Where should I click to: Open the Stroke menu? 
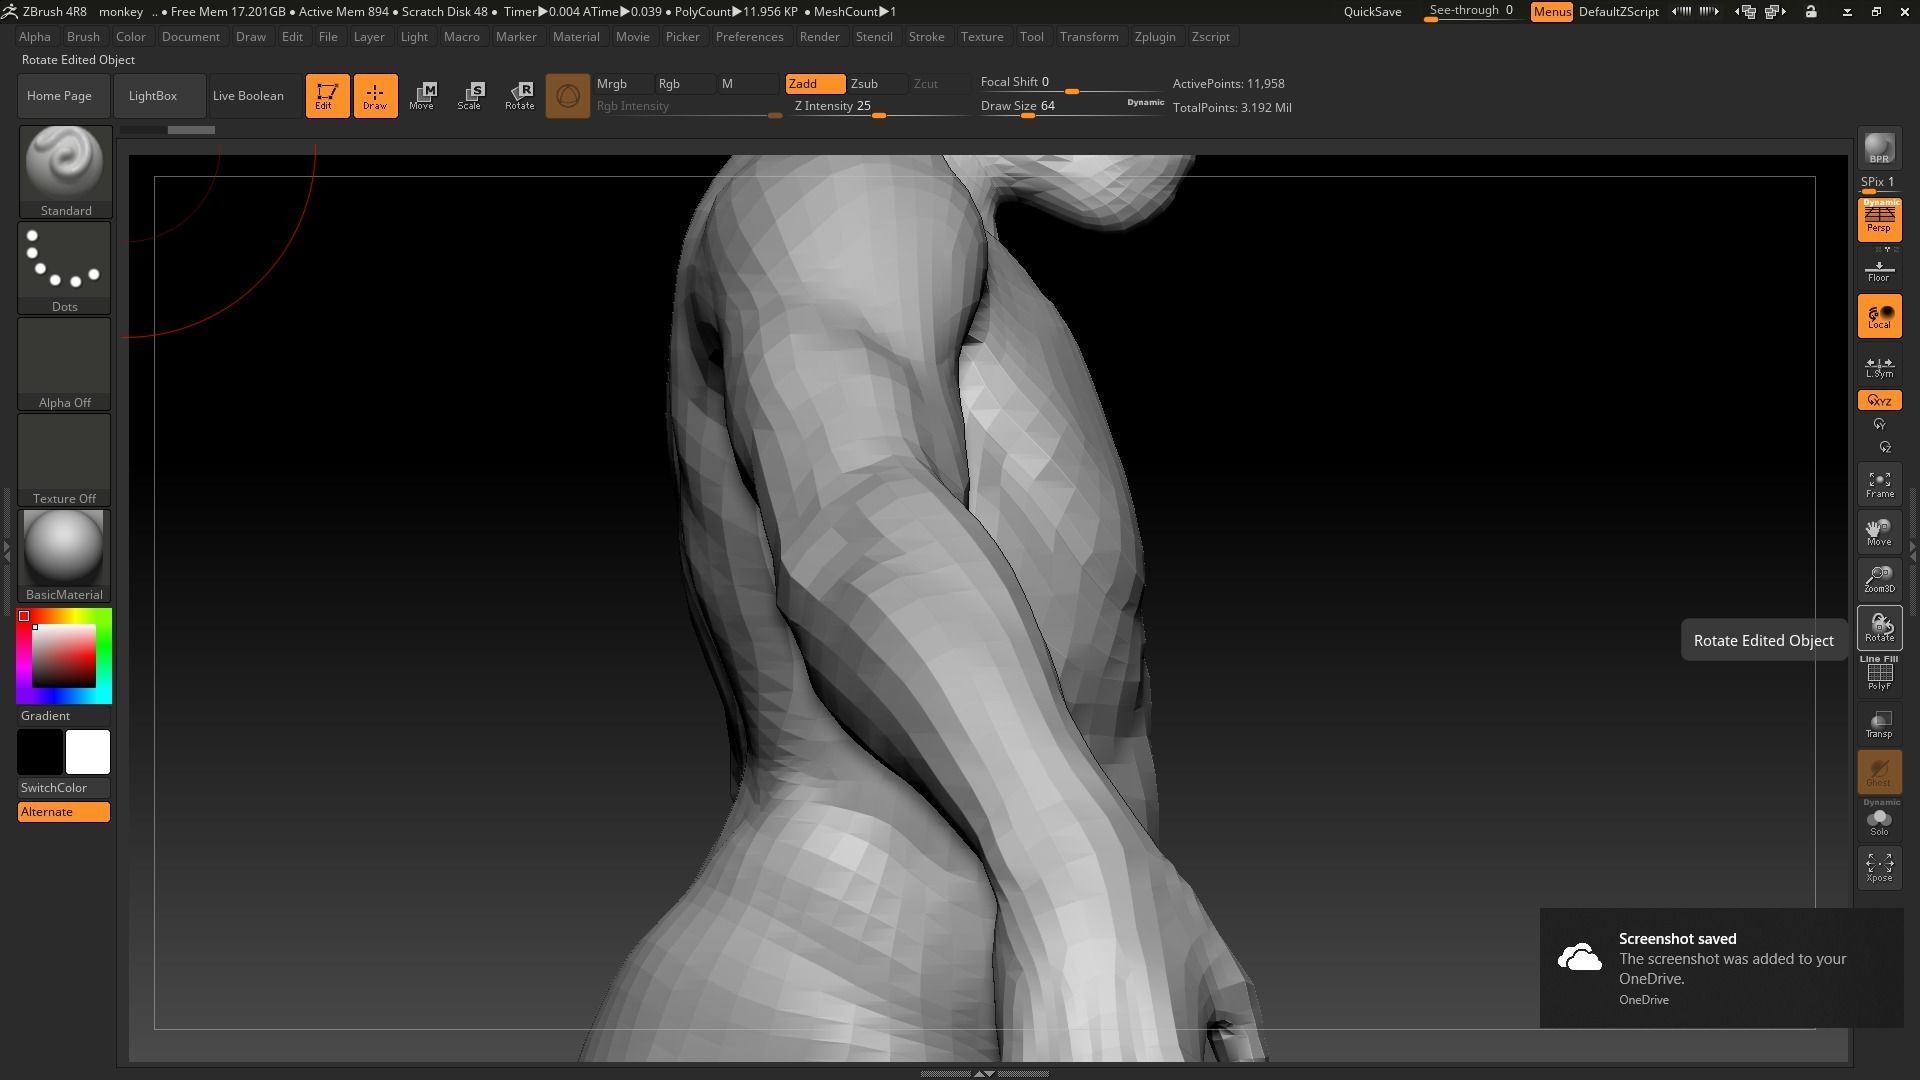click(927, 37)
